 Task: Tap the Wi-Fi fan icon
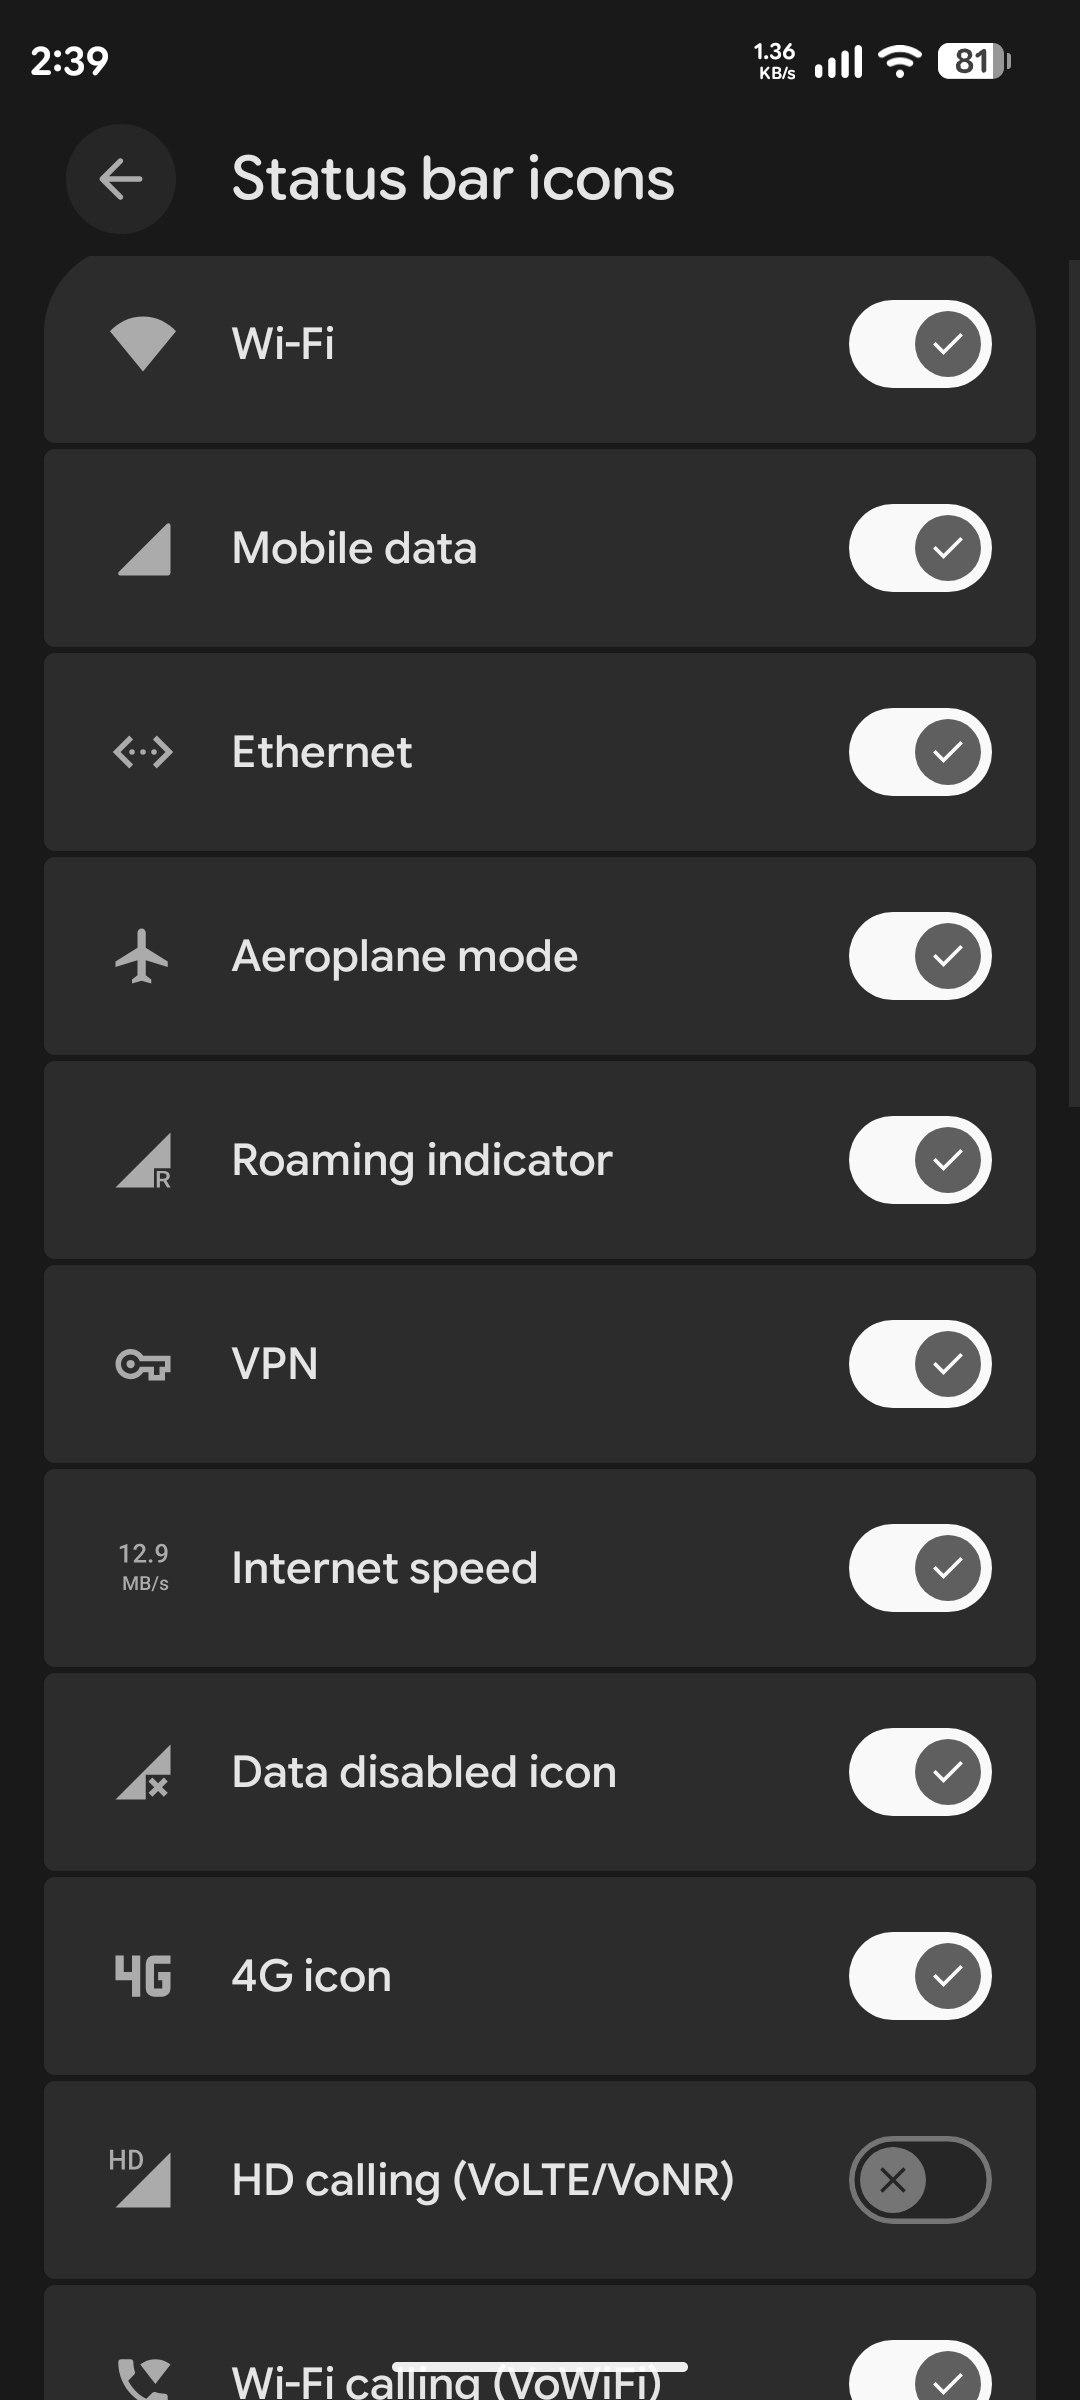click(x=143, y=344)
